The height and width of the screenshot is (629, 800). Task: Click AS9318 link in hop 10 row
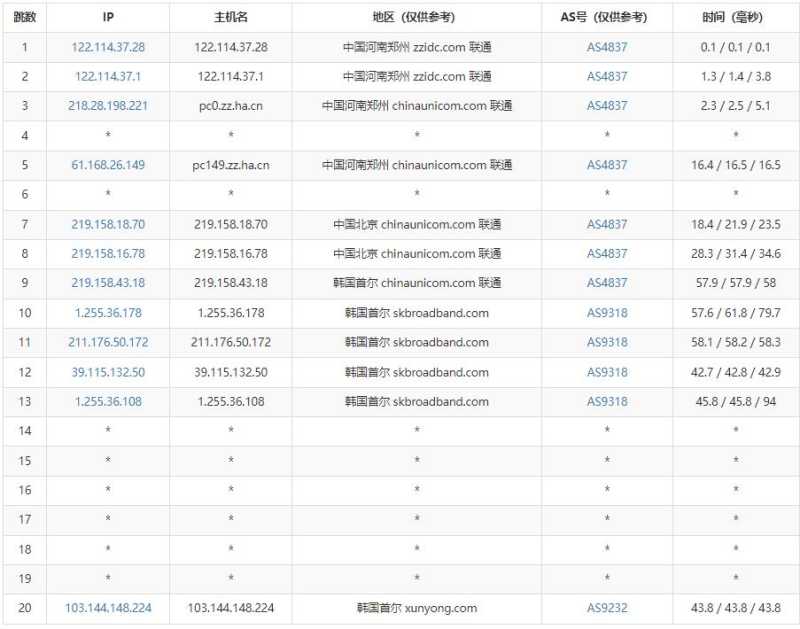pyautogui.click(x=607, y=313)
